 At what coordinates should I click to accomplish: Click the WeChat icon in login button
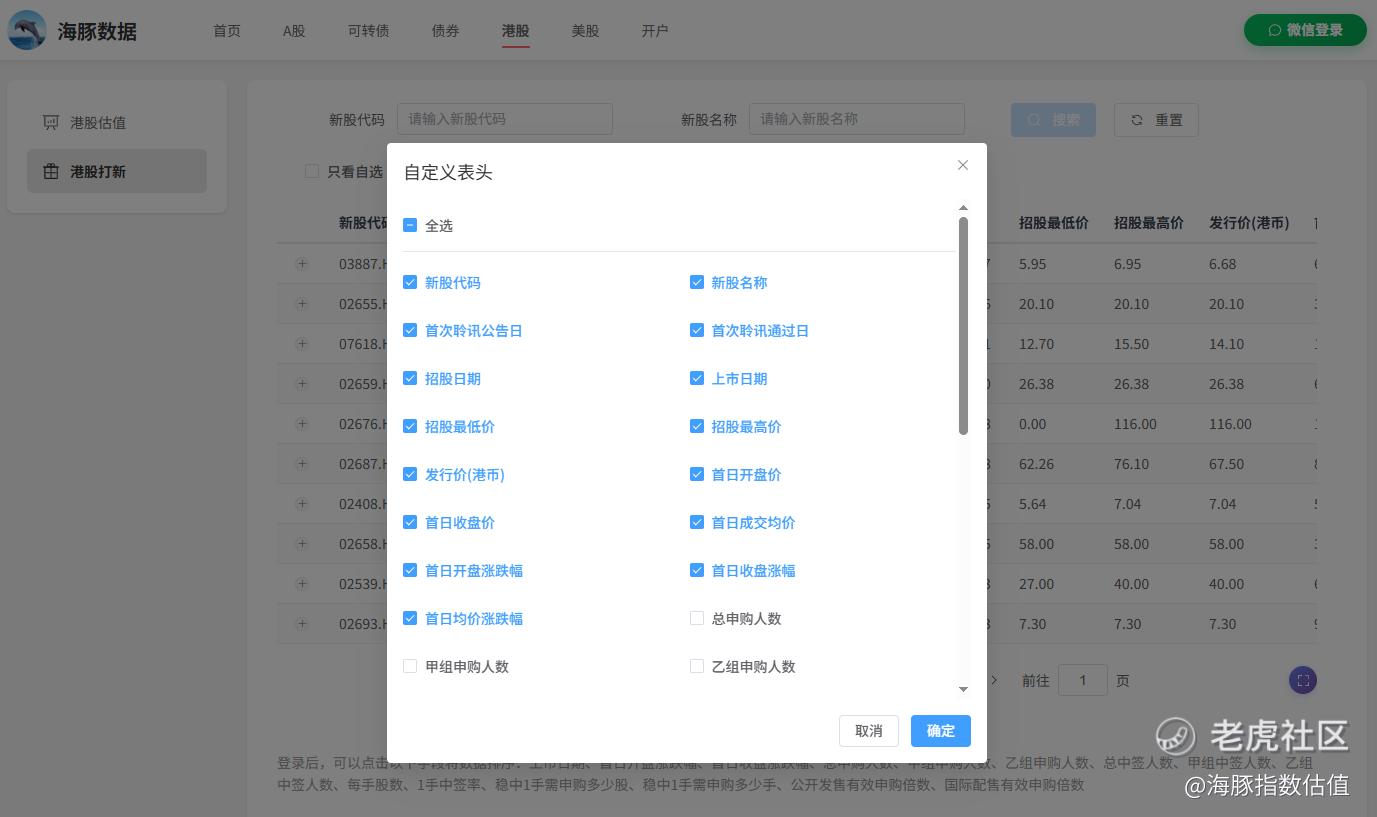click(x=1274, y=30)
